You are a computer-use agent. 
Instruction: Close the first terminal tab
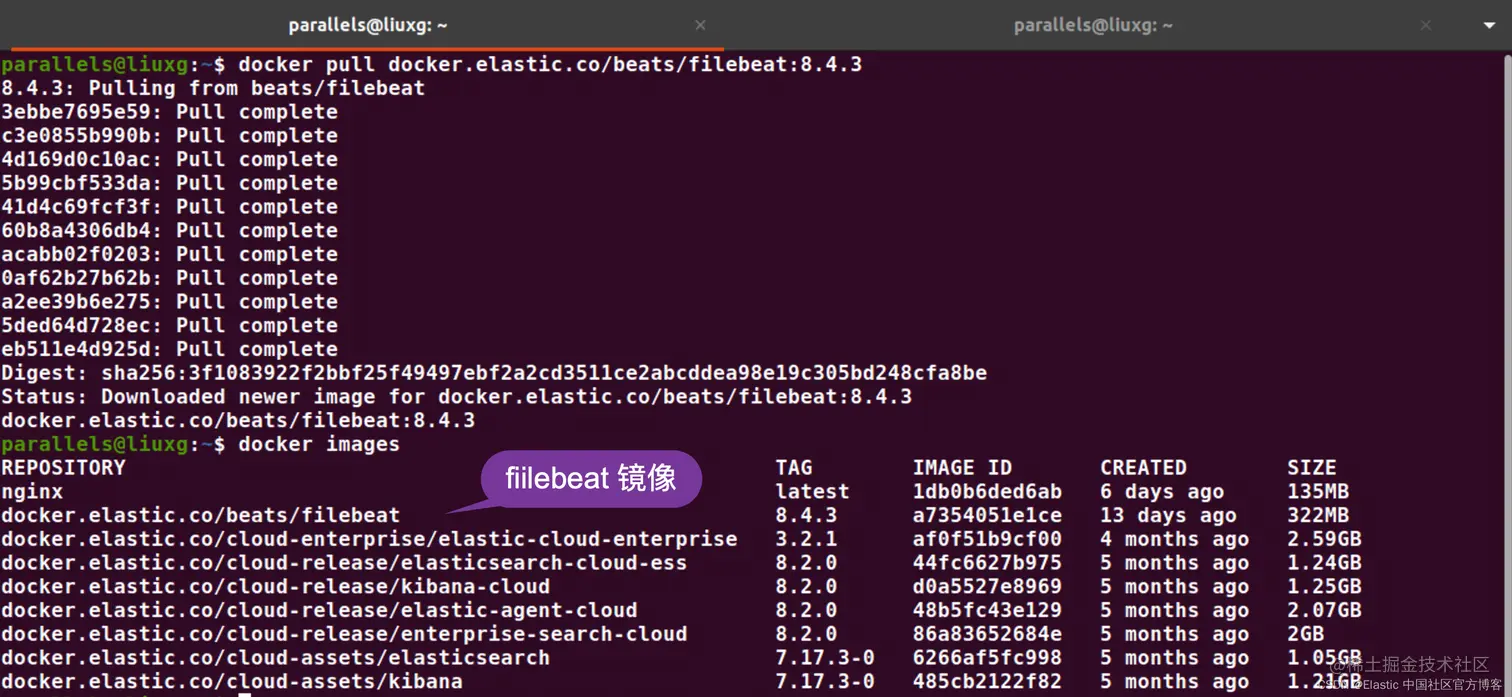700,25
